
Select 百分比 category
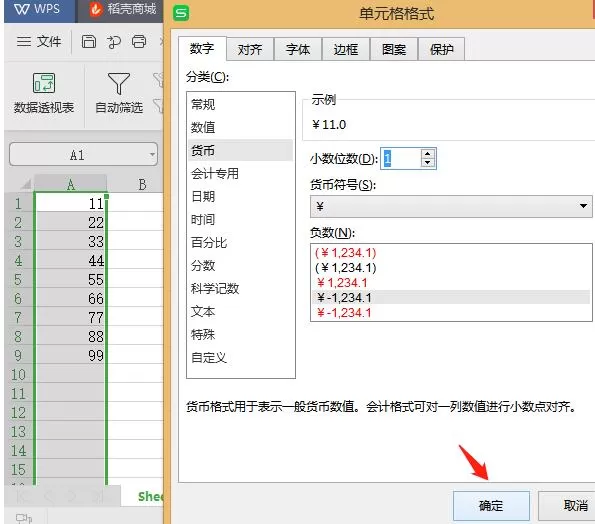241,242
